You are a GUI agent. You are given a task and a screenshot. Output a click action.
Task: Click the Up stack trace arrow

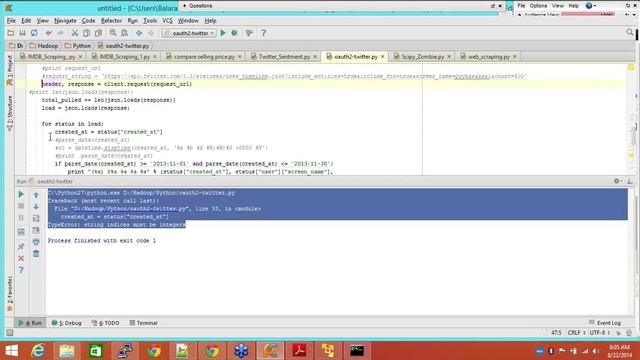pos(36,195)
